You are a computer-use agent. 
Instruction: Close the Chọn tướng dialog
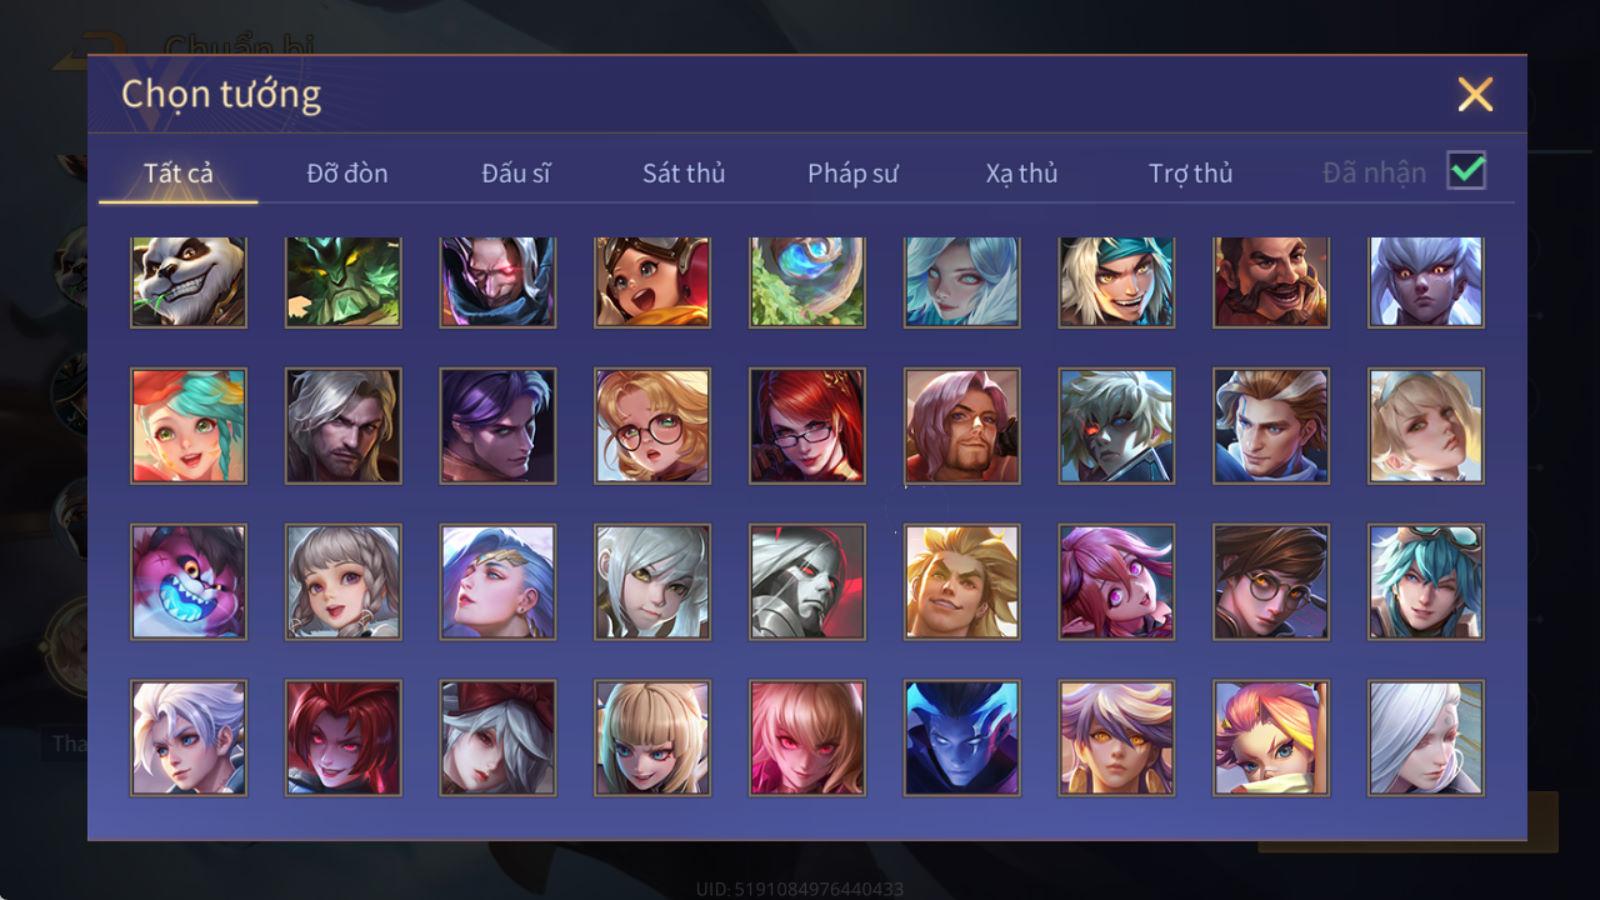[1475, 94]
